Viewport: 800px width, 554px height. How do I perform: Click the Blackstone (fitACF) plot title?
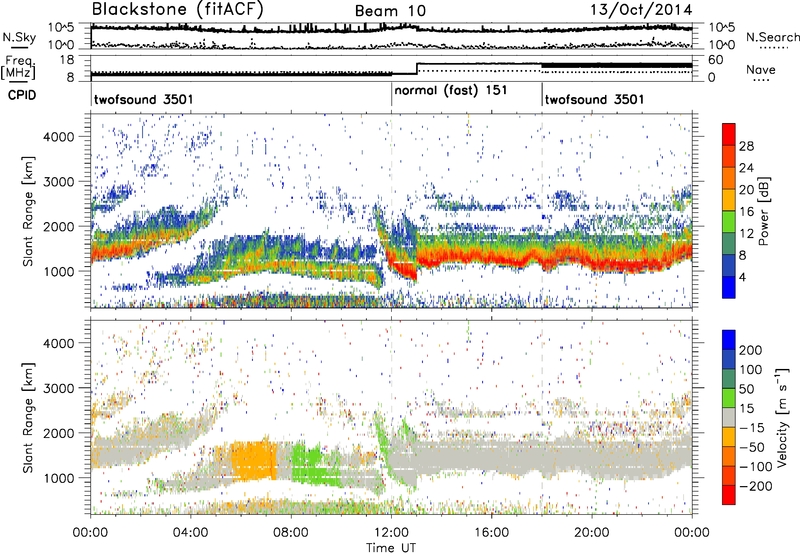pos(178,9)
